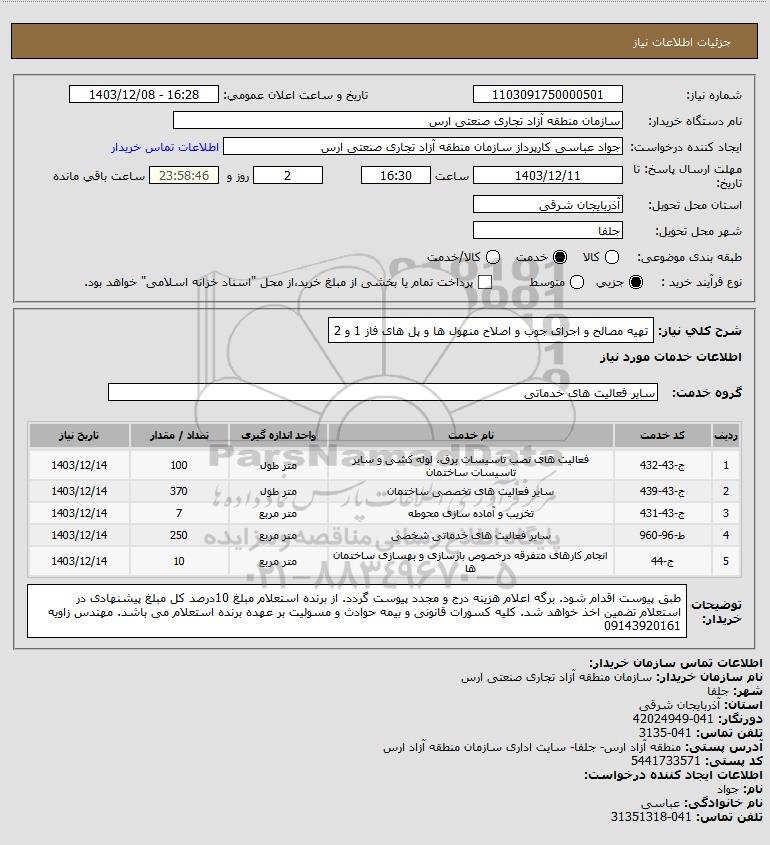This screenshot has height=845, width=770.
Task: Click the تاریخ نیاز column header
Action: click(79, 435)
